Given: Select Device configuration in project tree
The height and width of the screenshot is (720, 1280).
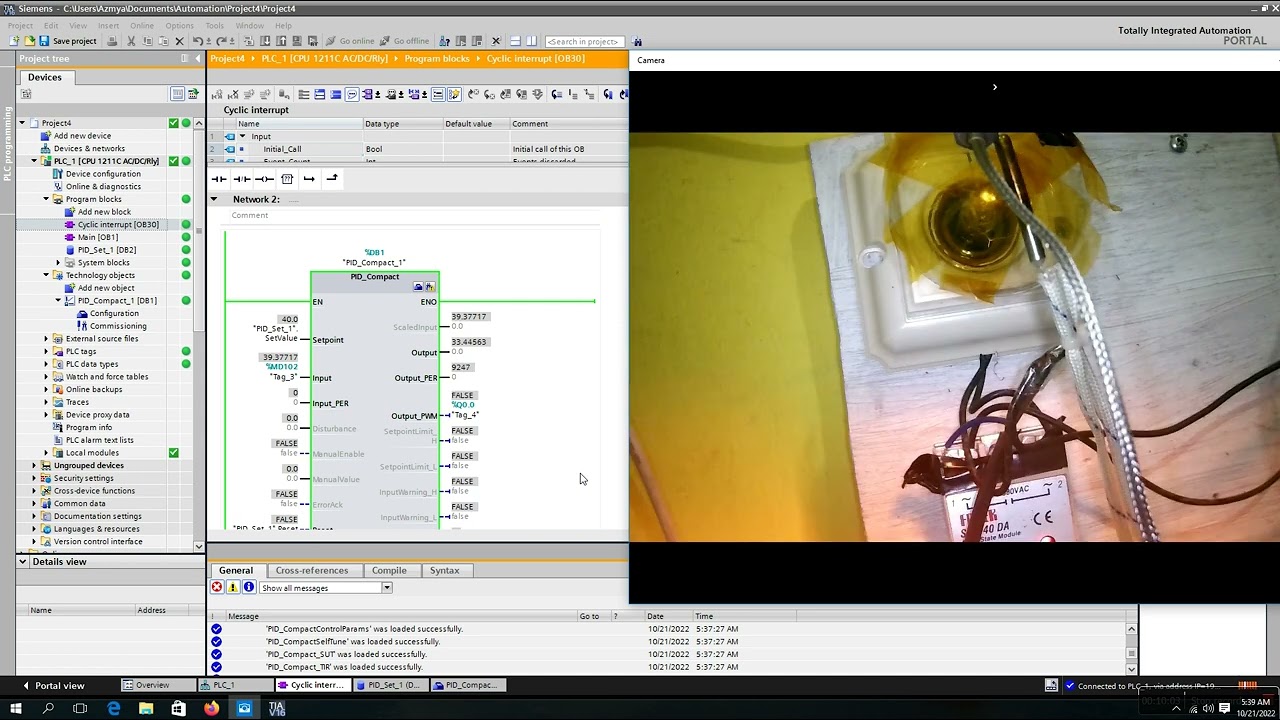Looking at the screenshot, I should [103, 174].
